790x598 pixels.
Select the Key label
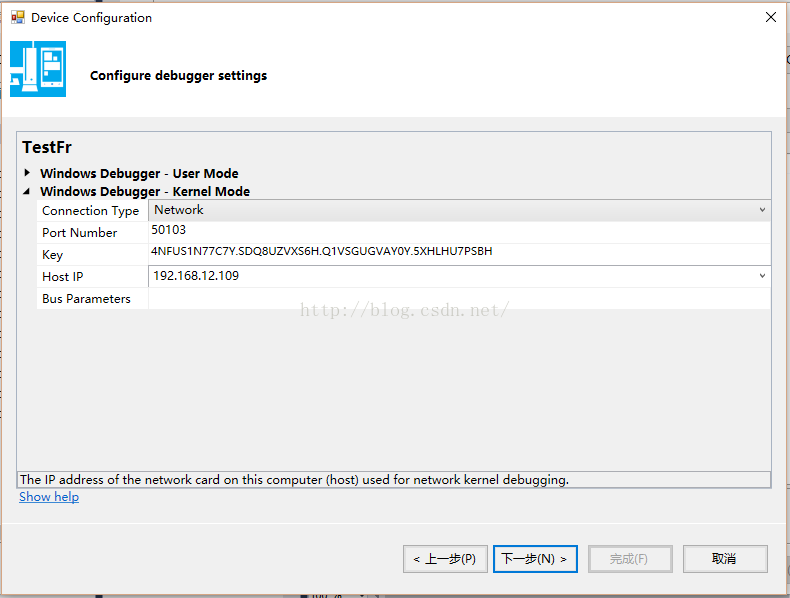click(52, 255)
